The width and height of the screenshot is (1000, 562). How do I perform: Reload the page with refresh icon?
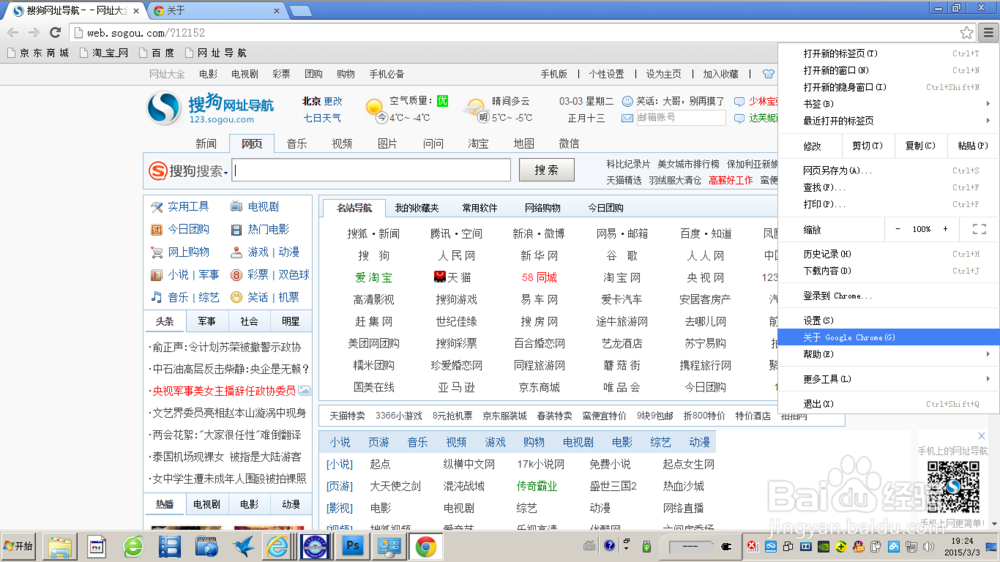coord(55,33)
